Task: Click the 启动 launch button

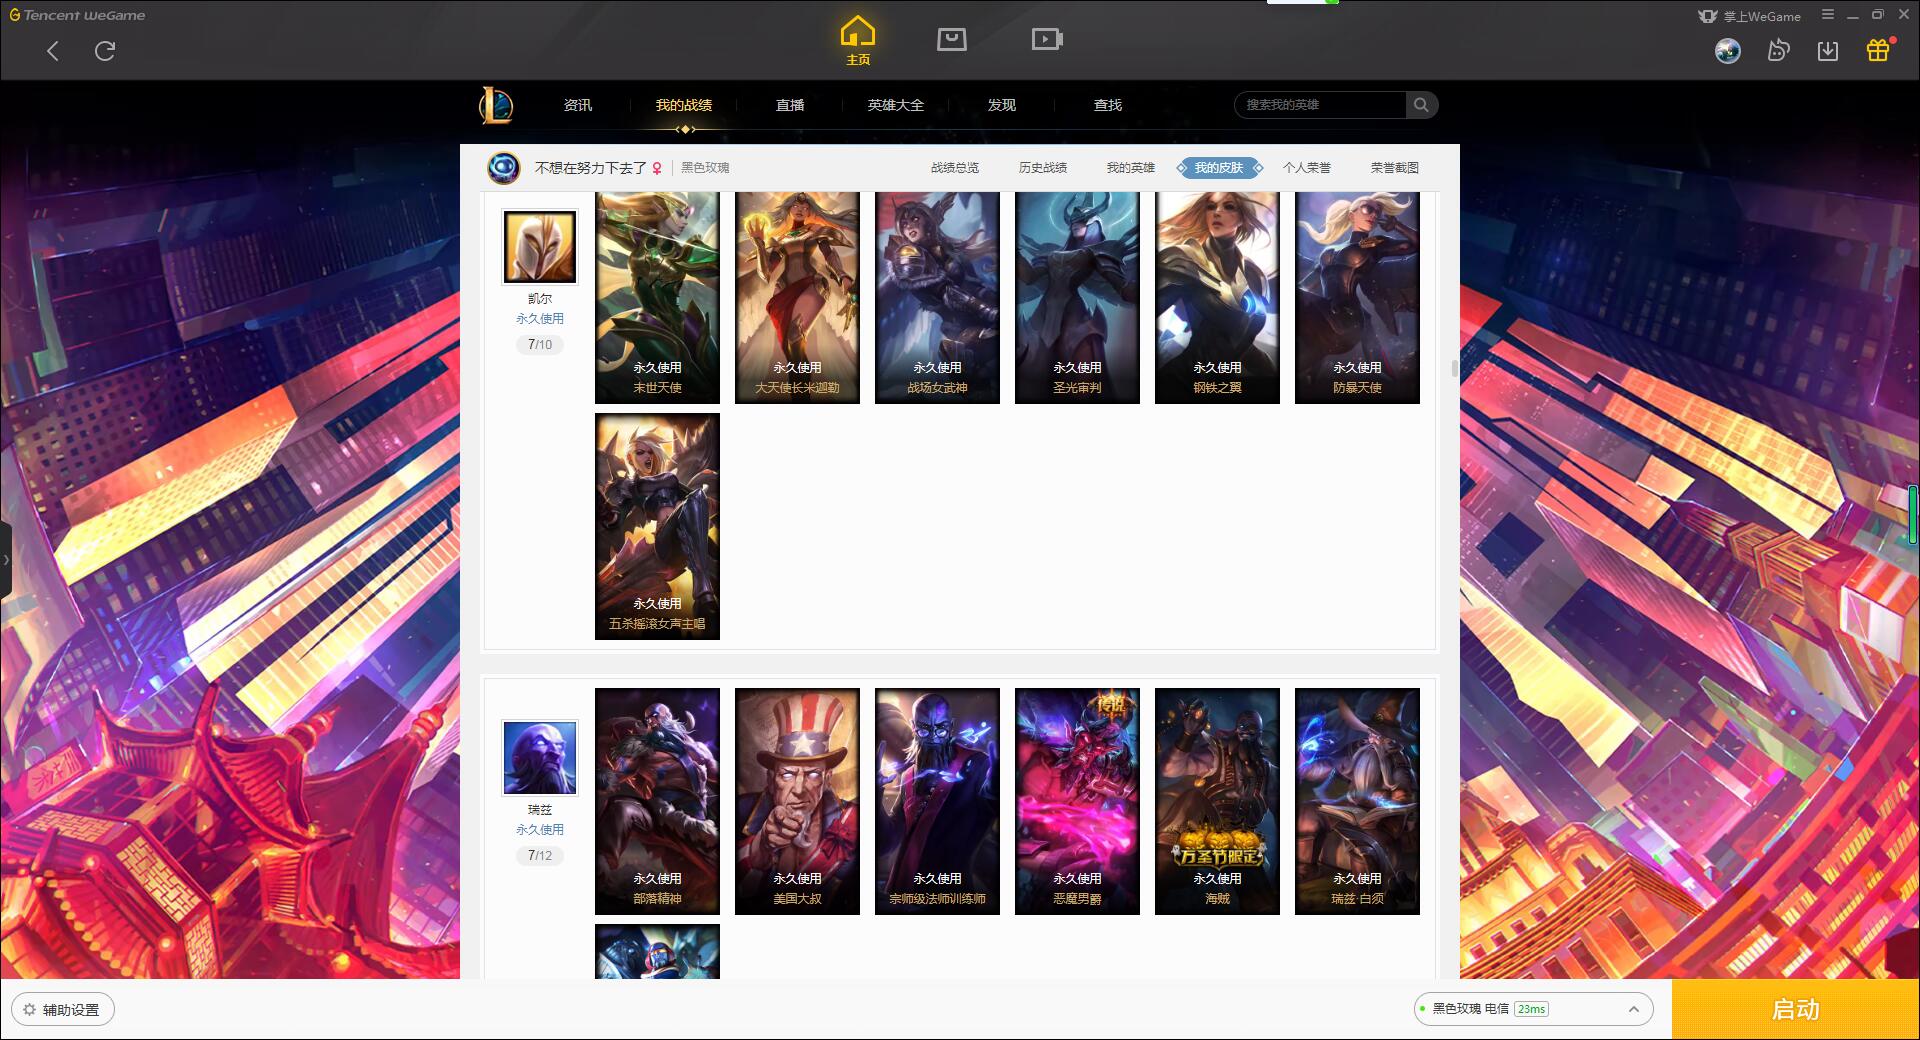Action: point(1795,1009)
